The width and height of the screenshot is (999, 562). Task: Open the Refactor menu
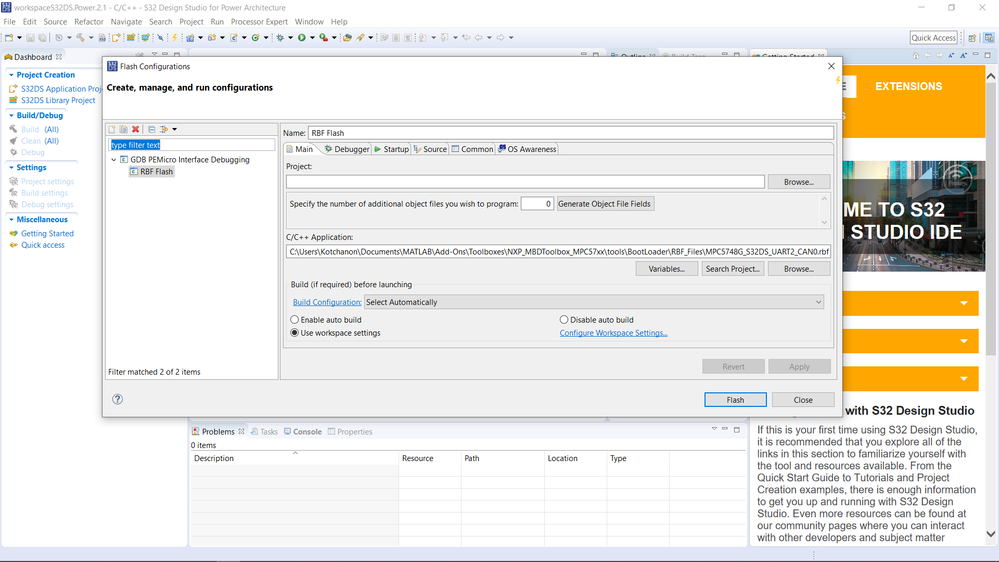89,22
